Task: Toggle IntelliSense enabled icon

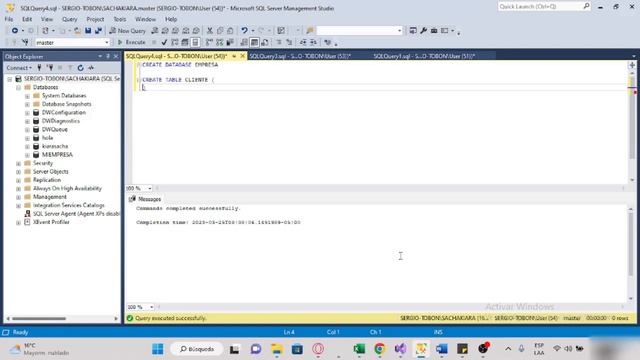Action: [x=196, y=42]
